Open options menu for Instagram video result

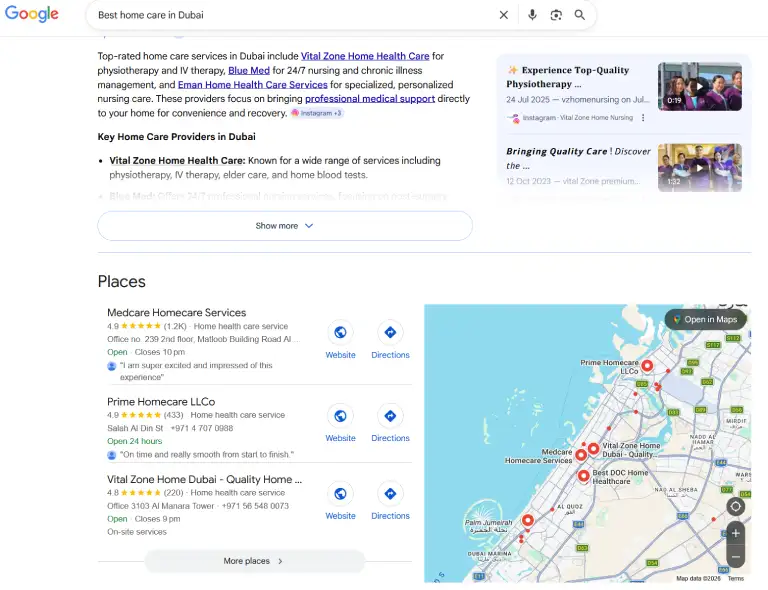click(x=643, y=118)
